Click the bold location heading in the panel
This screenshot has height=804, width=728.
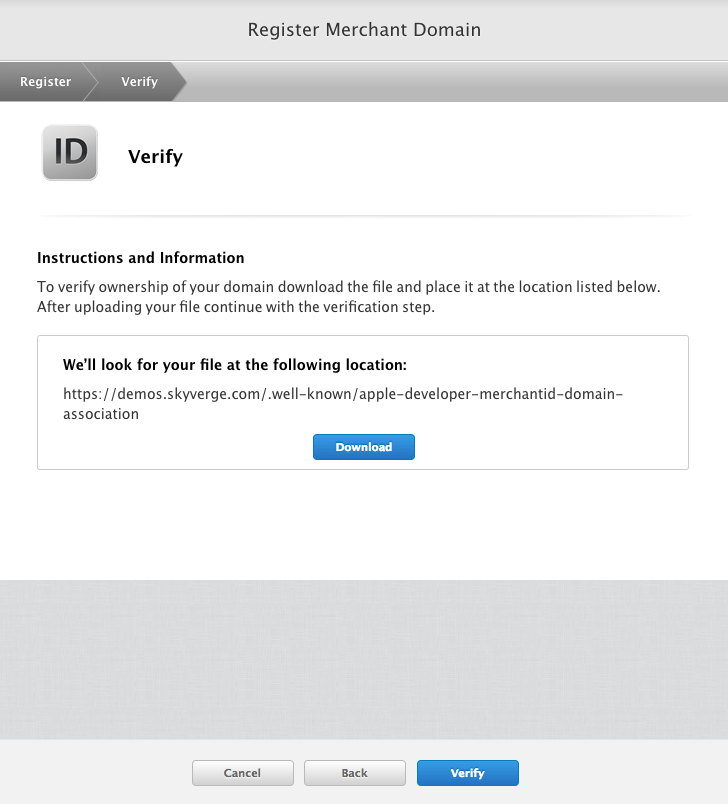click(x=235, y=365)
